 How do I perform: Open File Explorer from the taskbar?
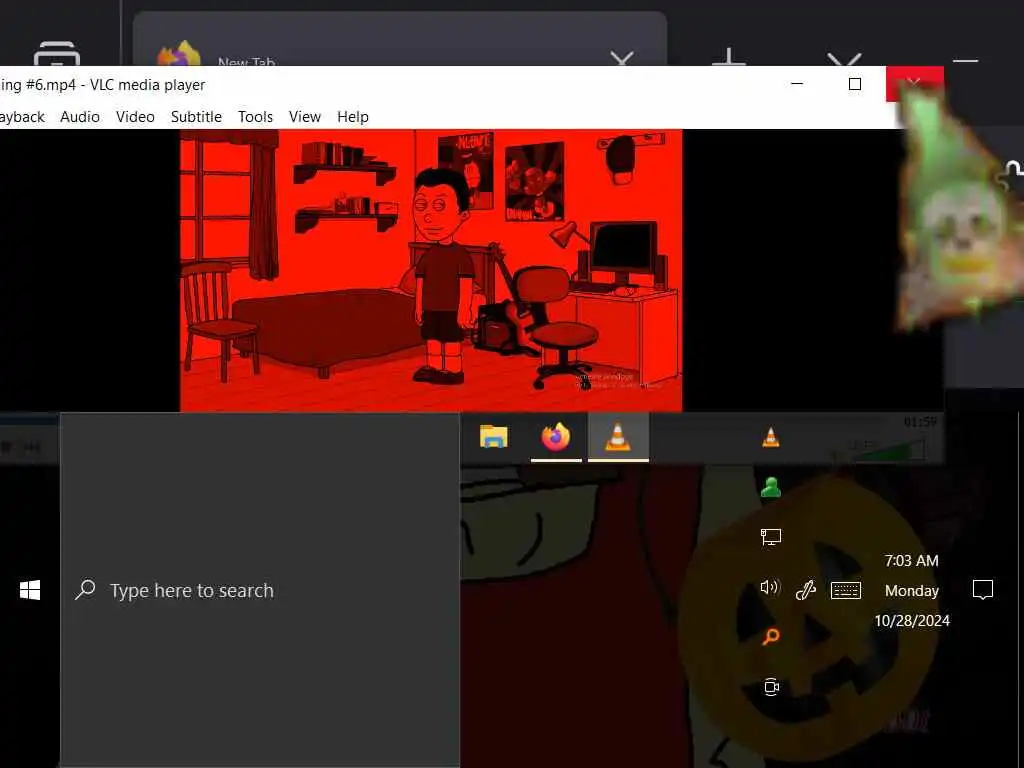pyautogui.click(x=494, y=437)
